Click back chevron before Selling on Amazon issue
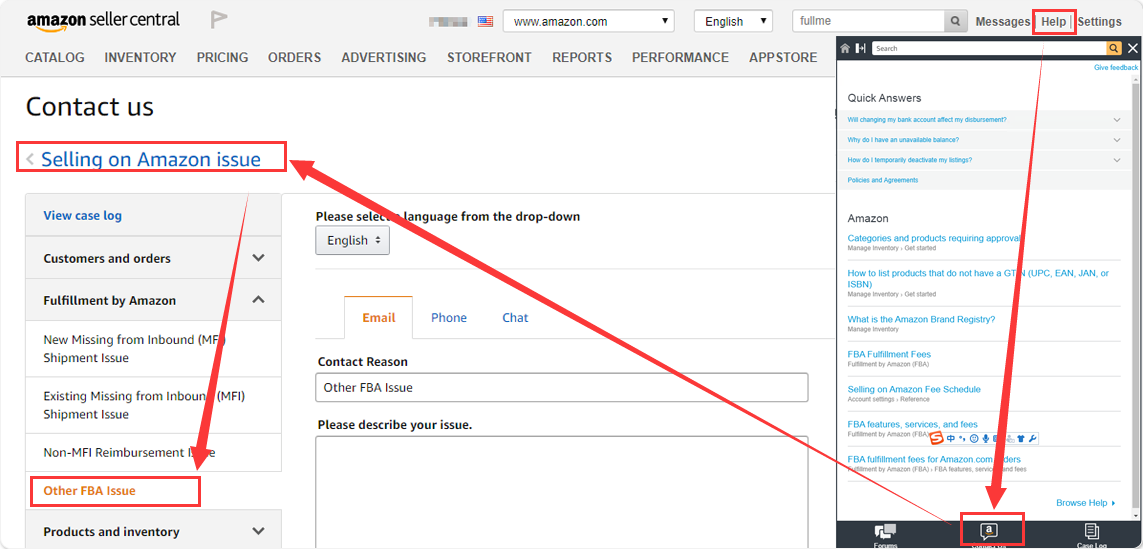The width and height of the screenshot is (1143, 549). click(x=30, y=159)
